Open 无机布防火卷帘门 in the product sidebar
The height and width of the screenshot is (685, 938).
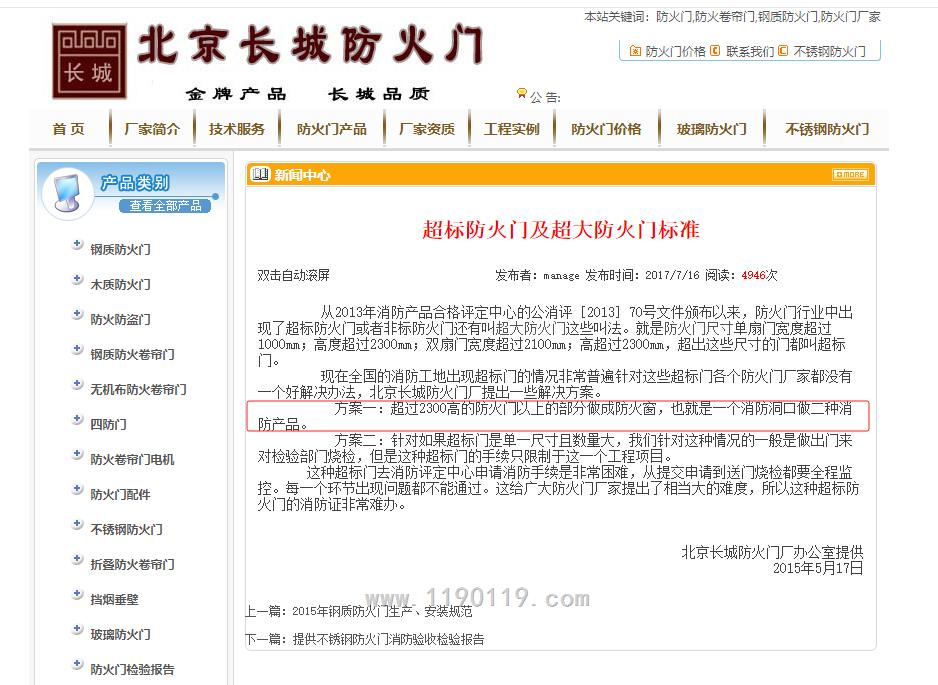click(138, 389)
